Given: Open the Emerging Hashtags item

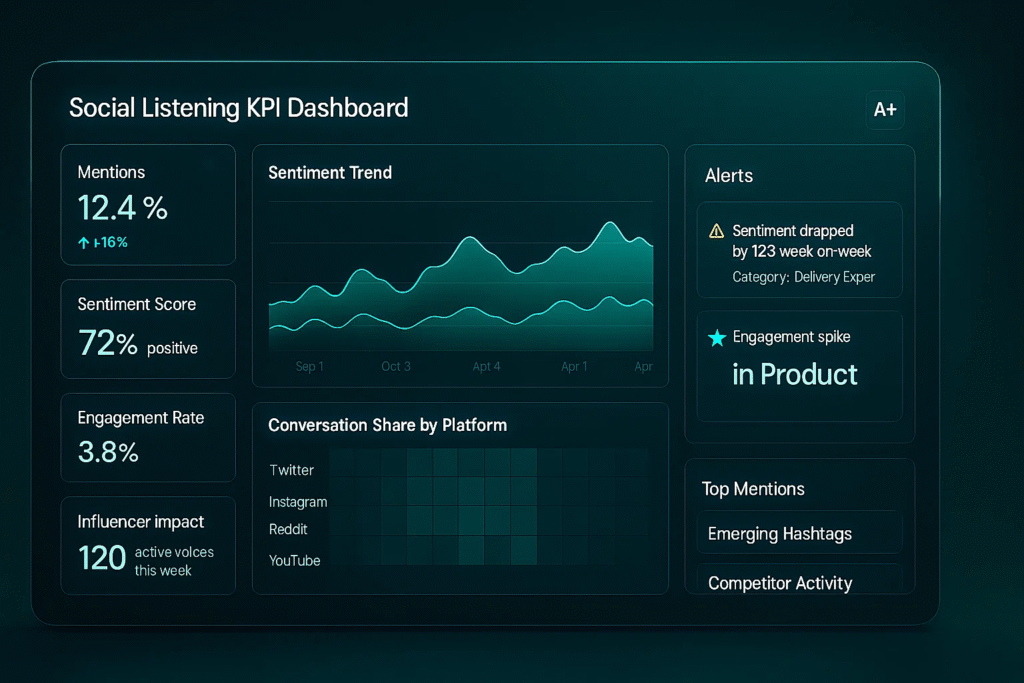Looking at the screenshot, I should (780, 533).
